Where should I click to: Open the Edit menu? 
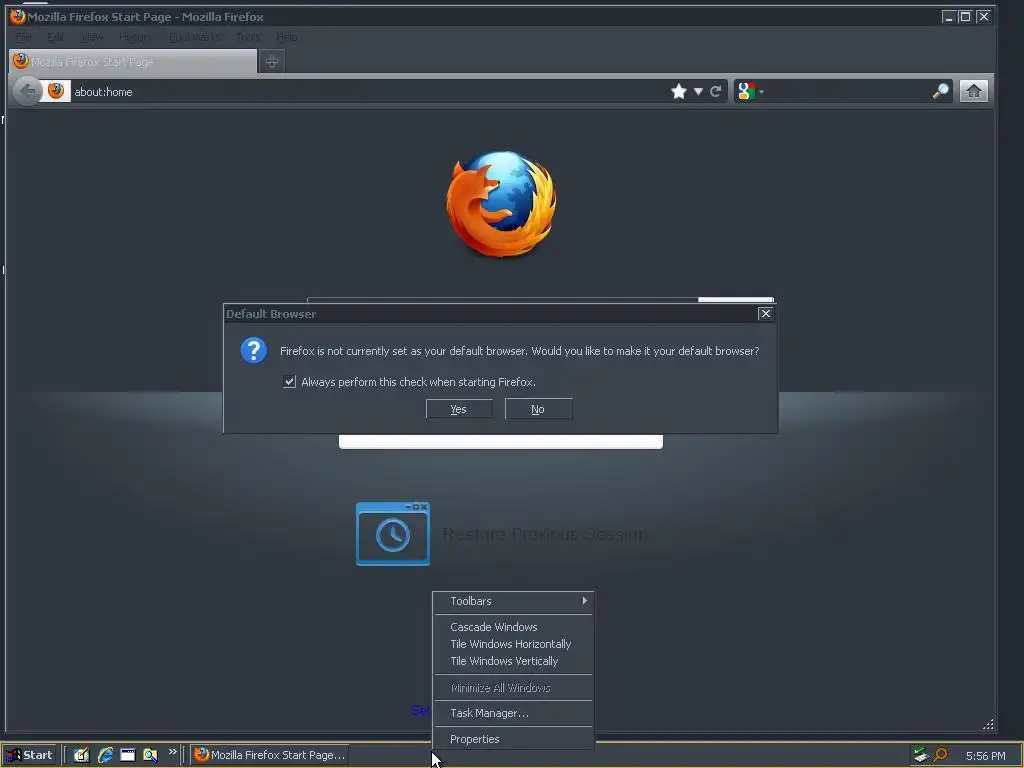click(55, 37)
